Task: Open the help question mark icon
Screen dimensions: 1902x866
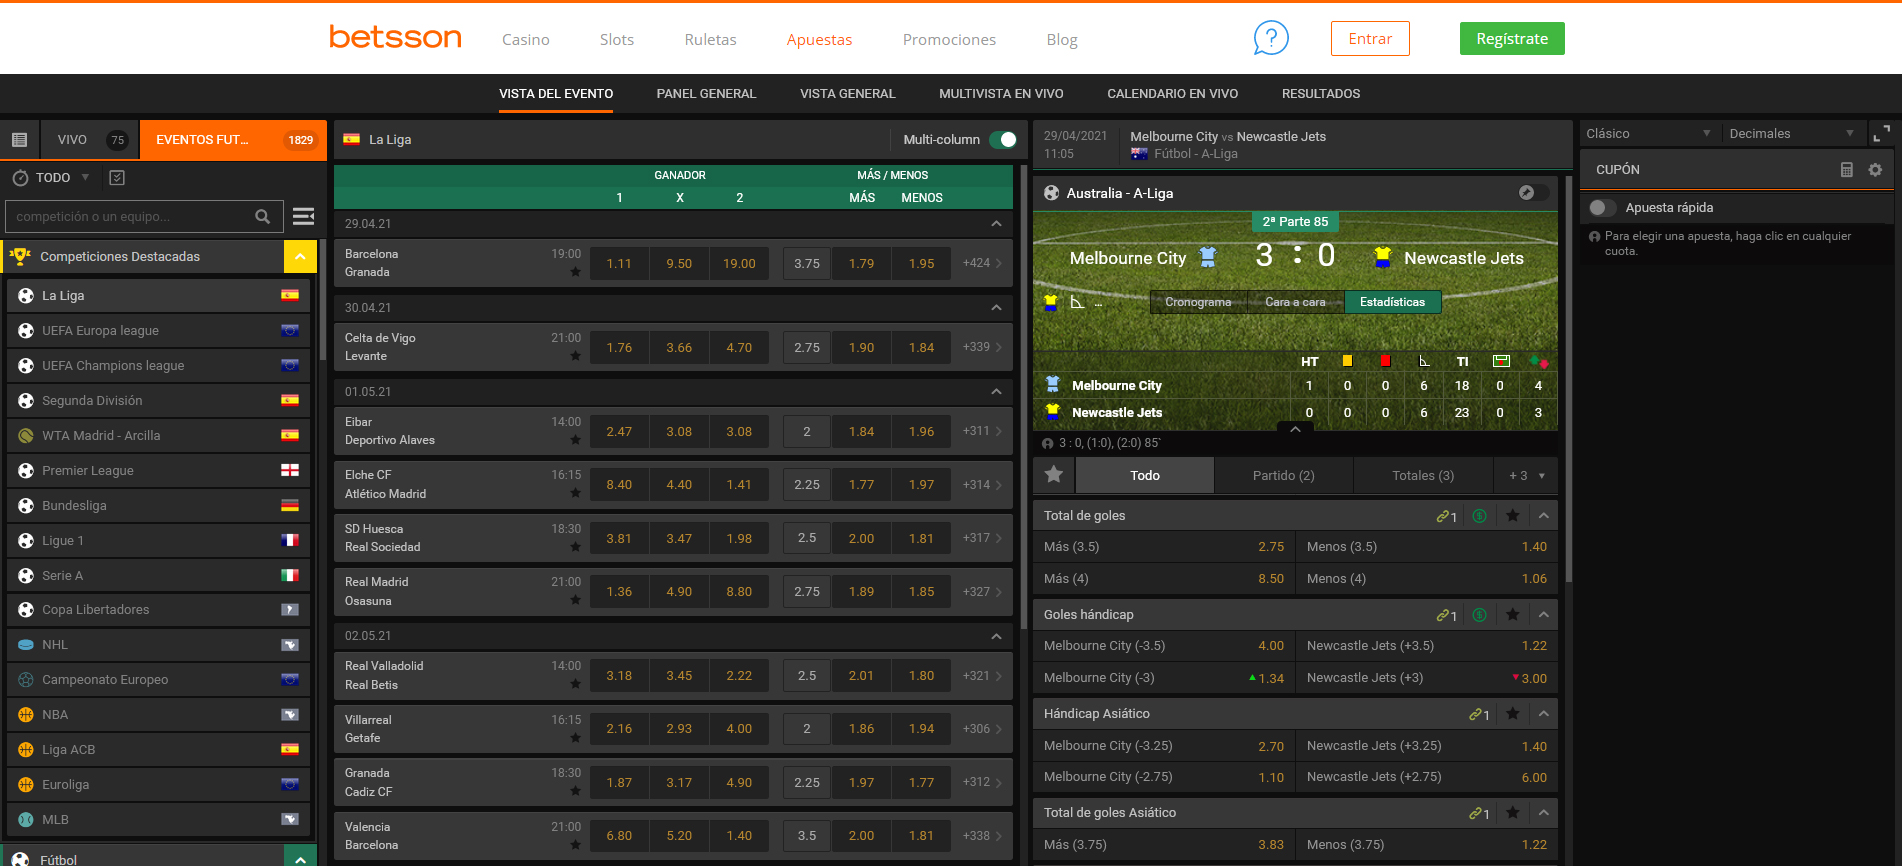Action: (x=1271, y=39)
